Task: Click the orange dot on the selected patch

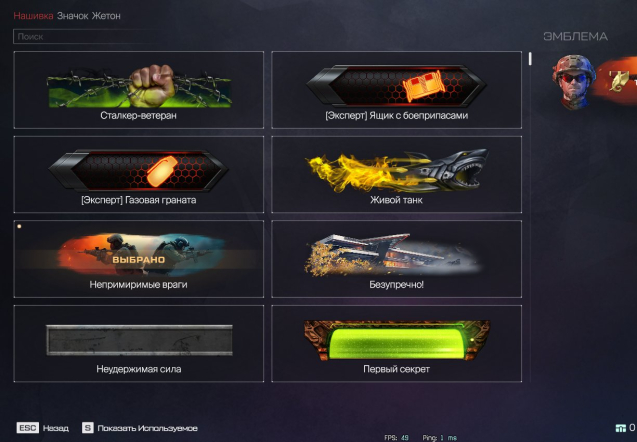Action: [19, 226]
